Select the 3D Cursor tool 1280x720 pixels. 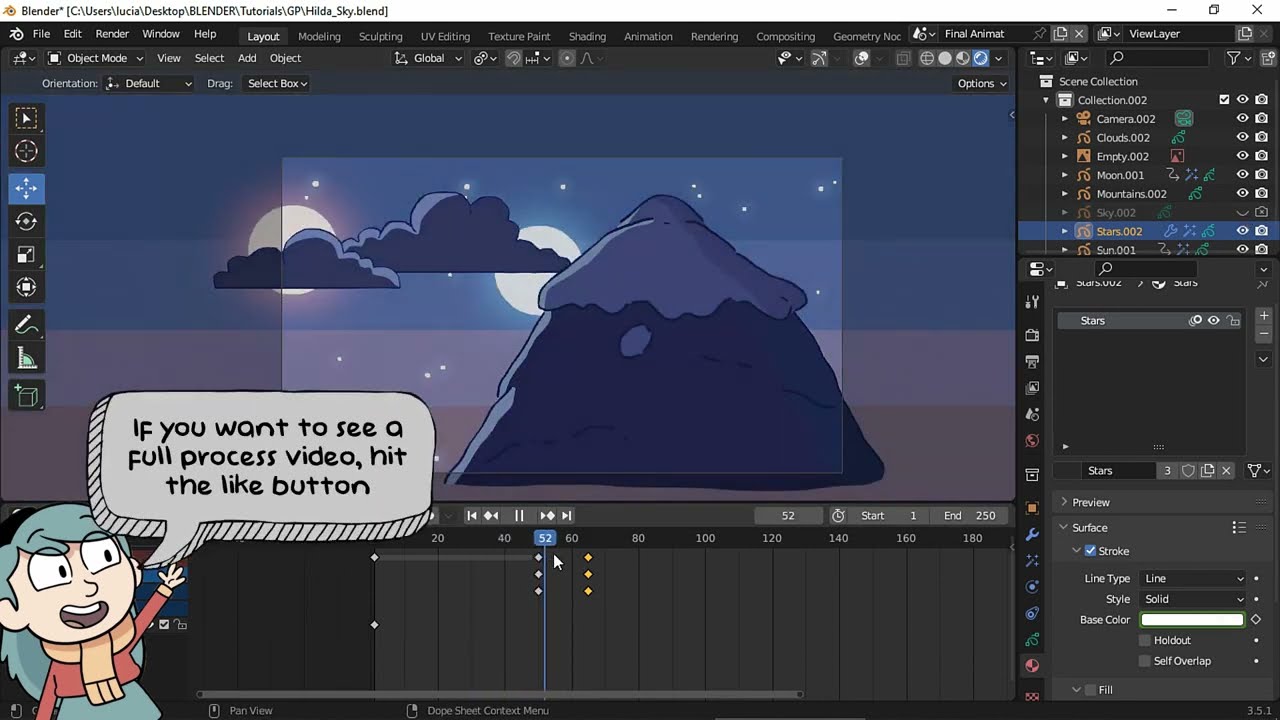click(x=27, y=151)
